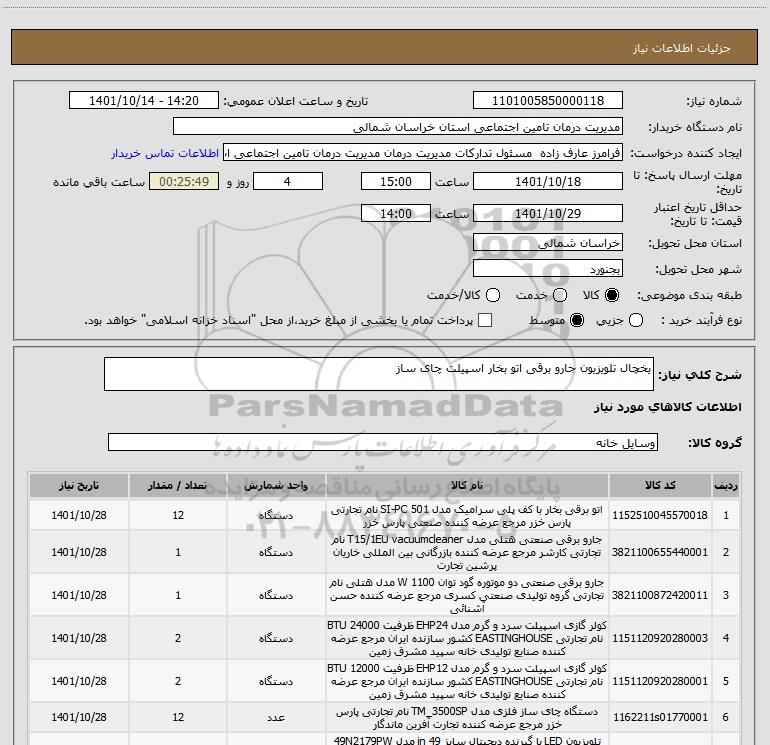770x745 pixels.
Task: Click product code 382110065544​0001
Action: point(660,552)
